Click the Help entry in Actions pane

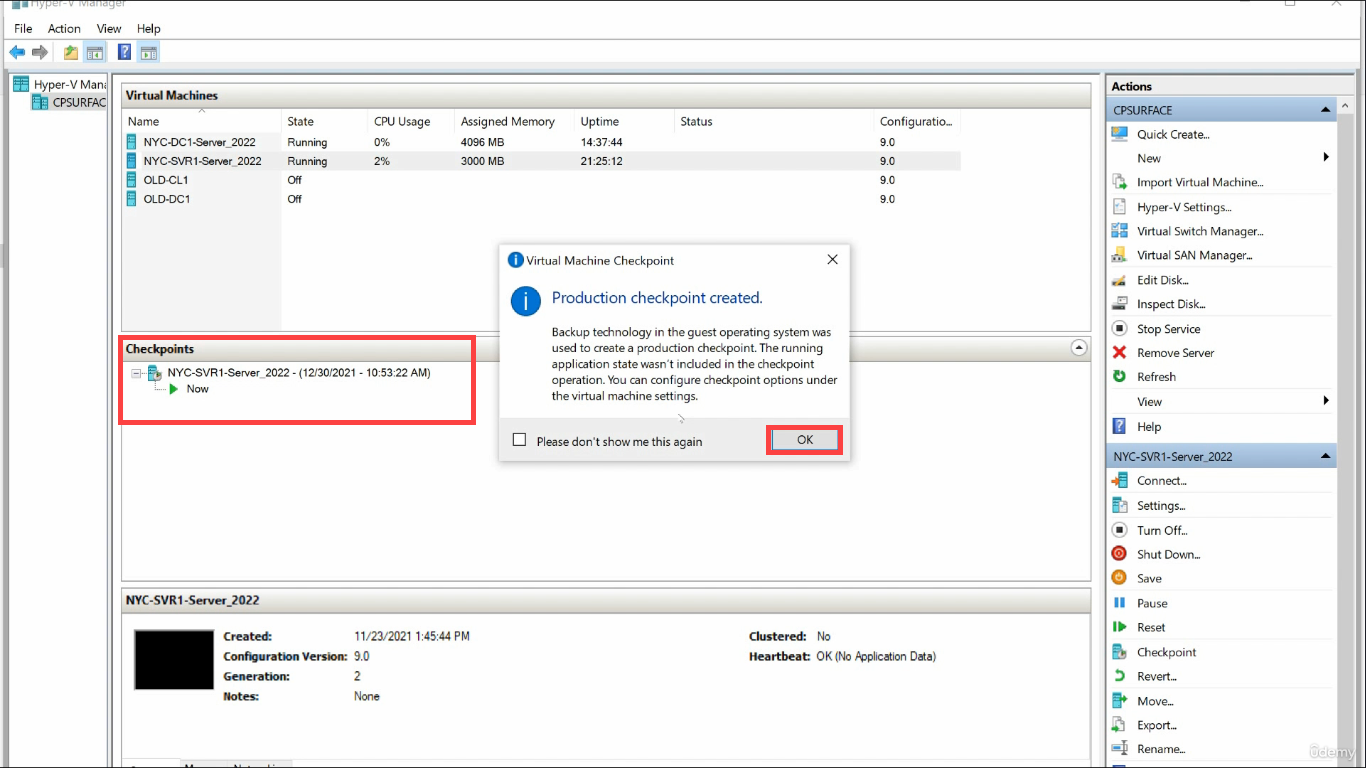click(x=1149, y=426)
